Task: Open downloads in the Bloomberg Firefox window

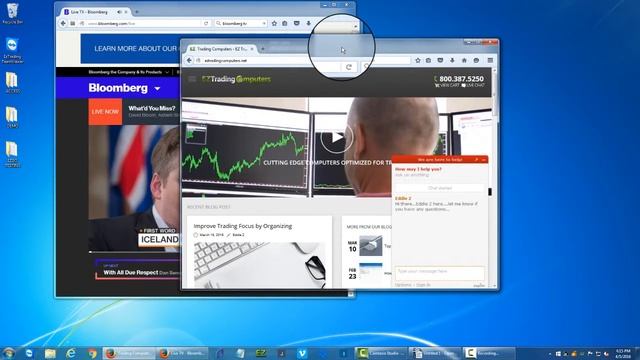Action: [x=309, y=24]
